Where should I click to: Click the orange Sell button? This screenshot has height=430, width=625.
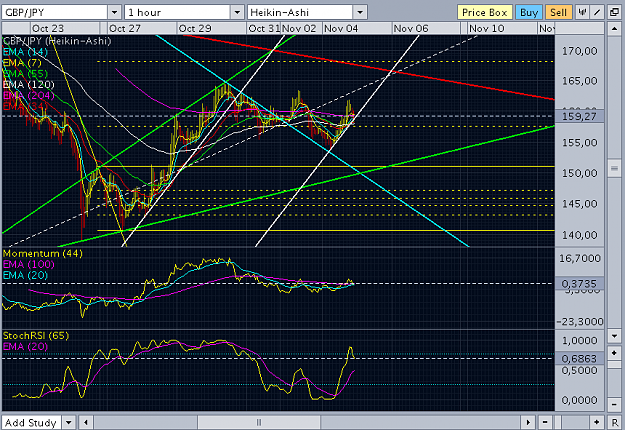click(558, 12)
